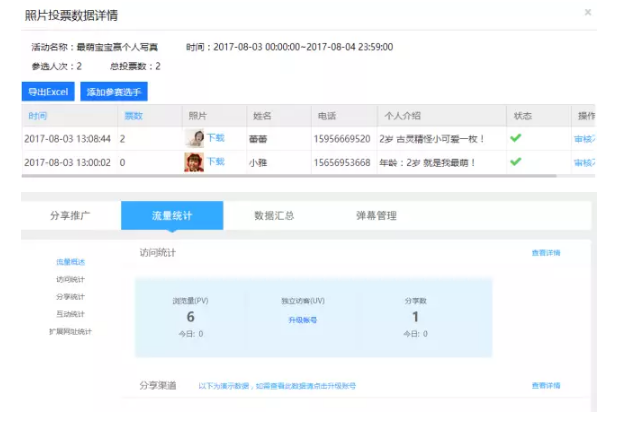The width and height of the screenshot is (617, 424).
Task: Click 查看详情 next to 分享渠道
Action: click(x=546, y=385)
